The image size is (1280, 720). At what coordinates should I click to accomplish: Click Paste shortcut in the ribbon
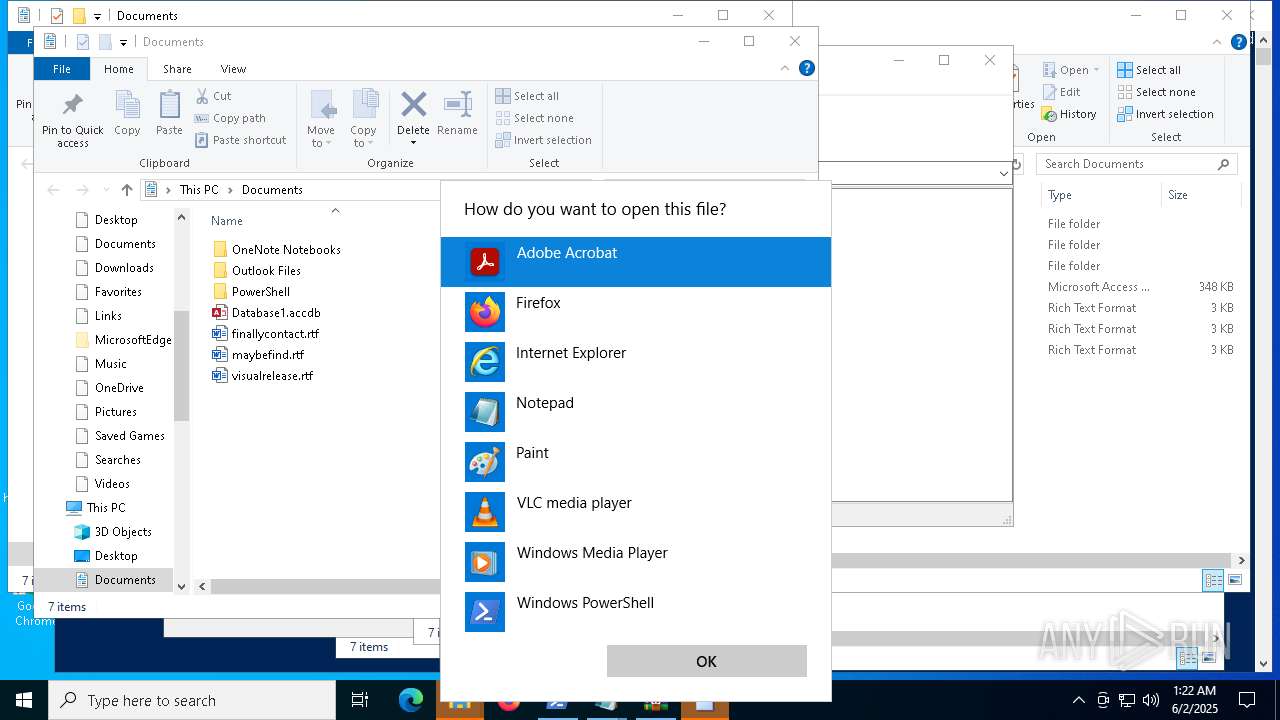click(240, 140)
